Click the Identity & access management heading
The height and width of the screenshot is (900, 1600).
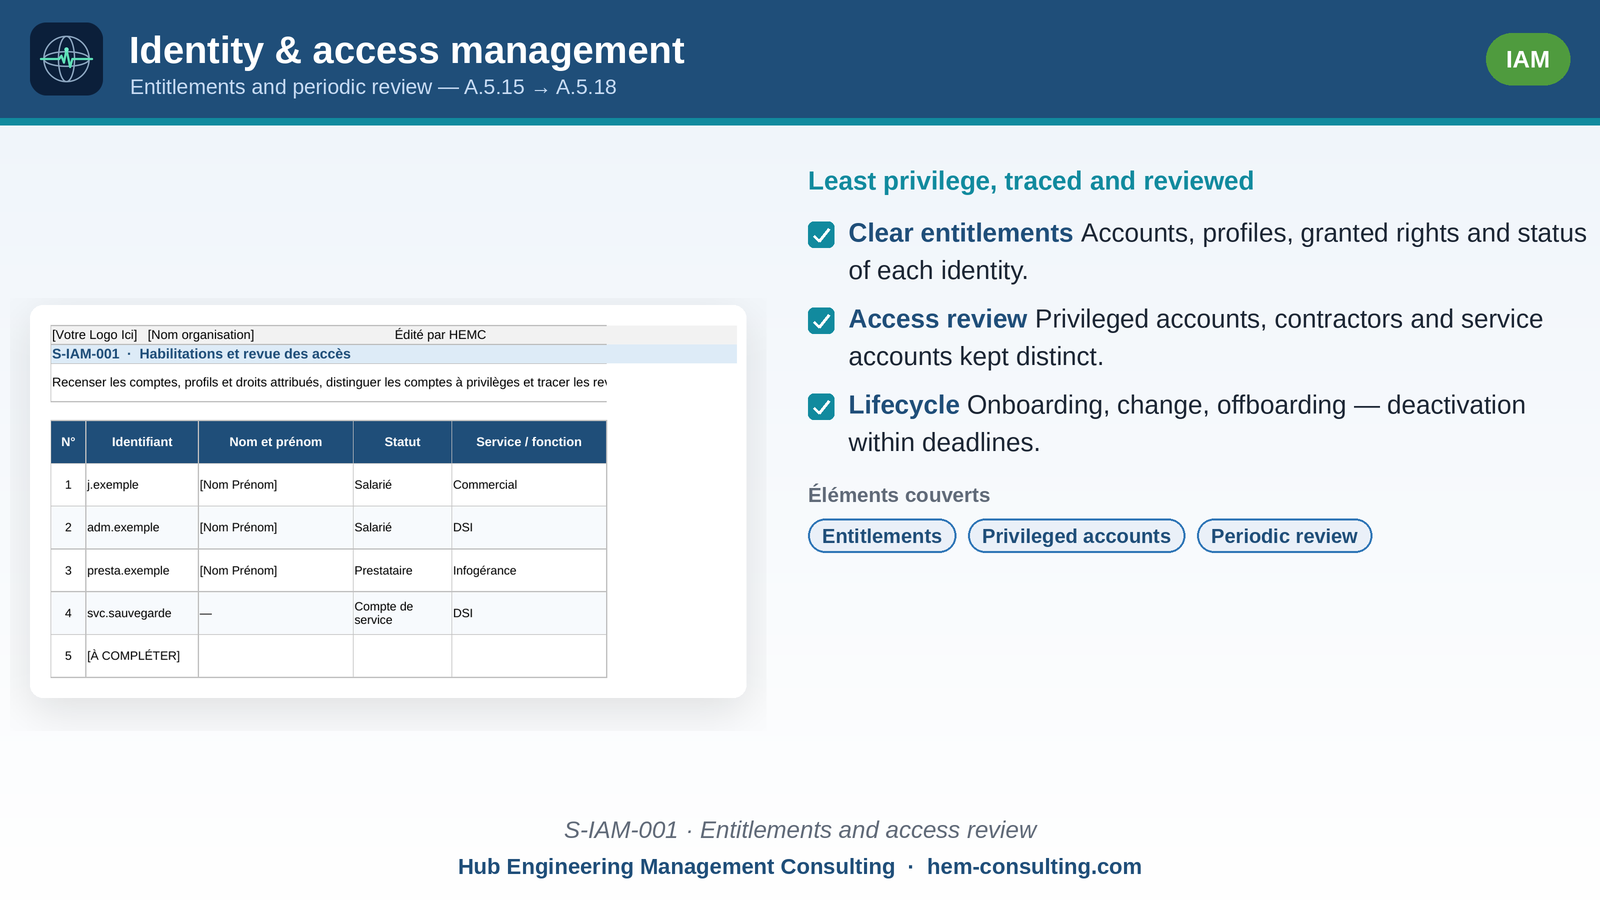407,51
